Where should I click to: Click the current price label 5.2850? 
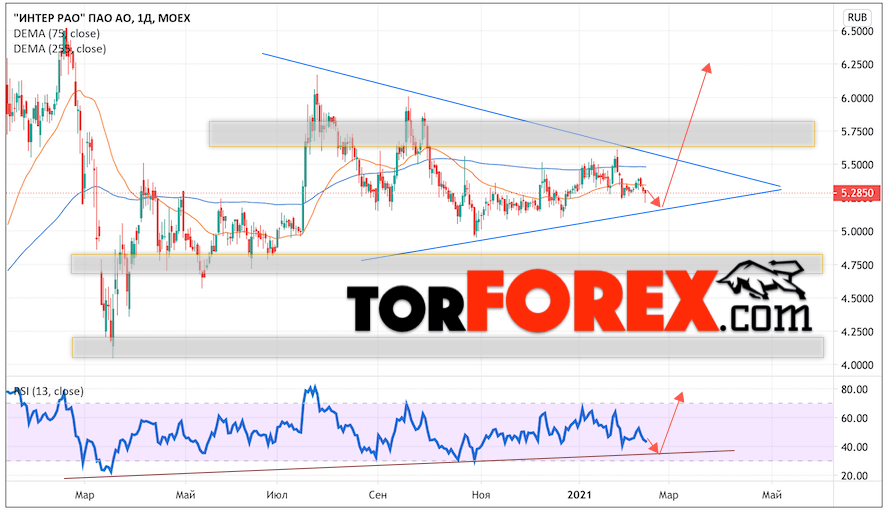click(857, 193)
